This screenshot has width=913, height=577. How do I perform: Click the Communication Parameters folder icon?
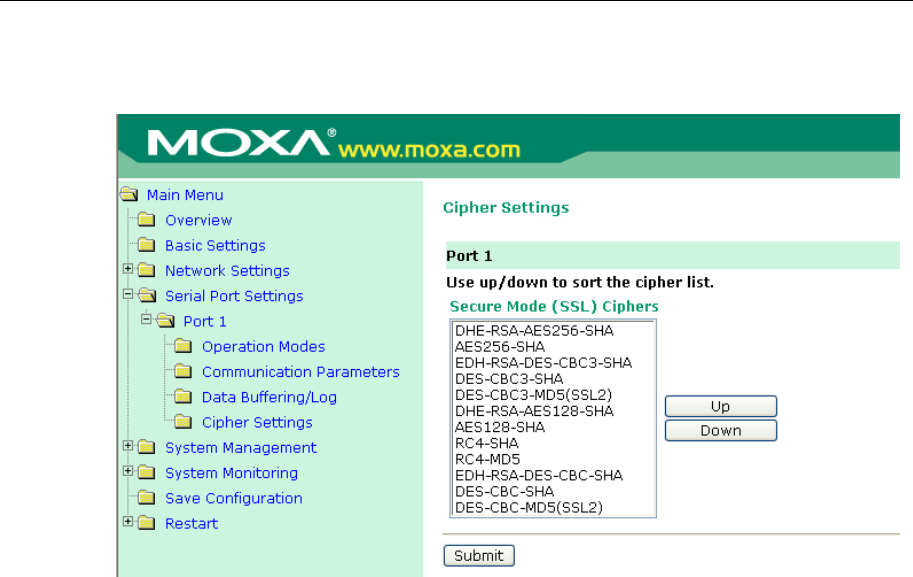183,372
